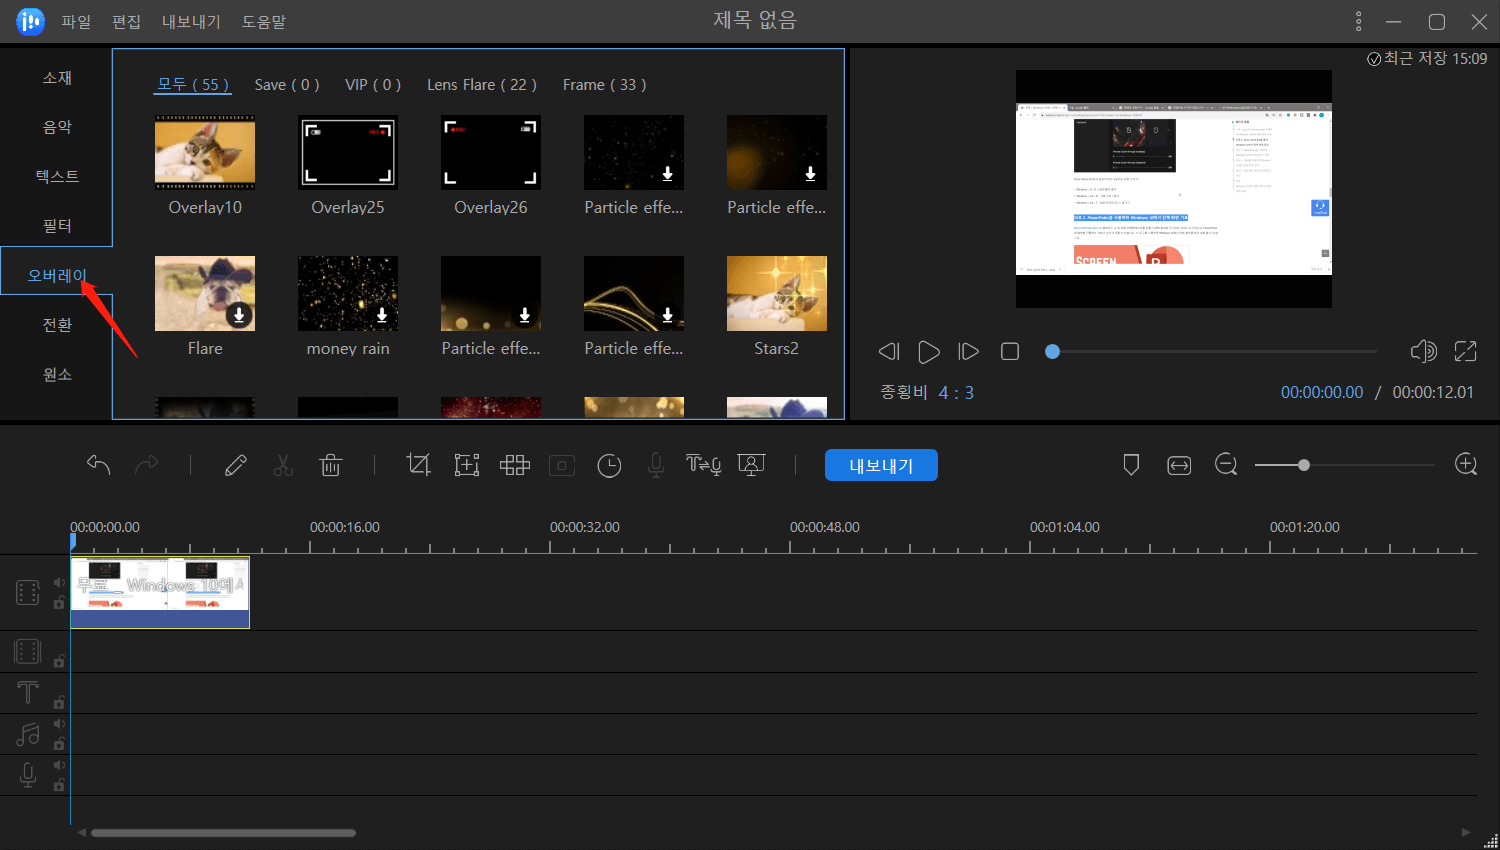This screenshot has height=850, width=1500.
Task: Switch to the Lens Flare ( 22 ) tab
Action: (x=481, y=85)
